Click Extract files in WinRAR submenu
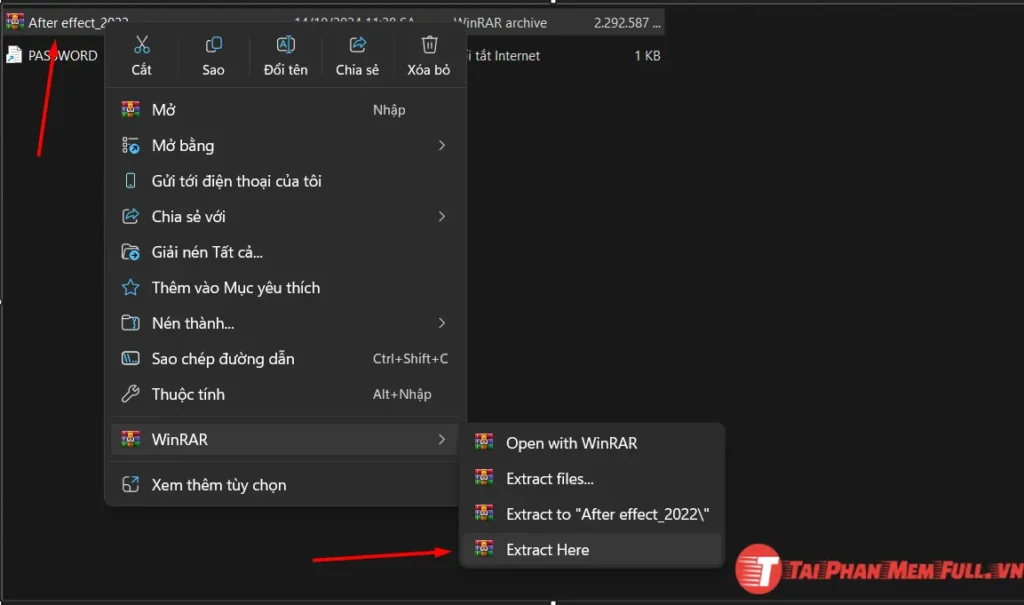The width and height of the screenshot is (1024, 605). pyautogui.click(x=550, y=477)
